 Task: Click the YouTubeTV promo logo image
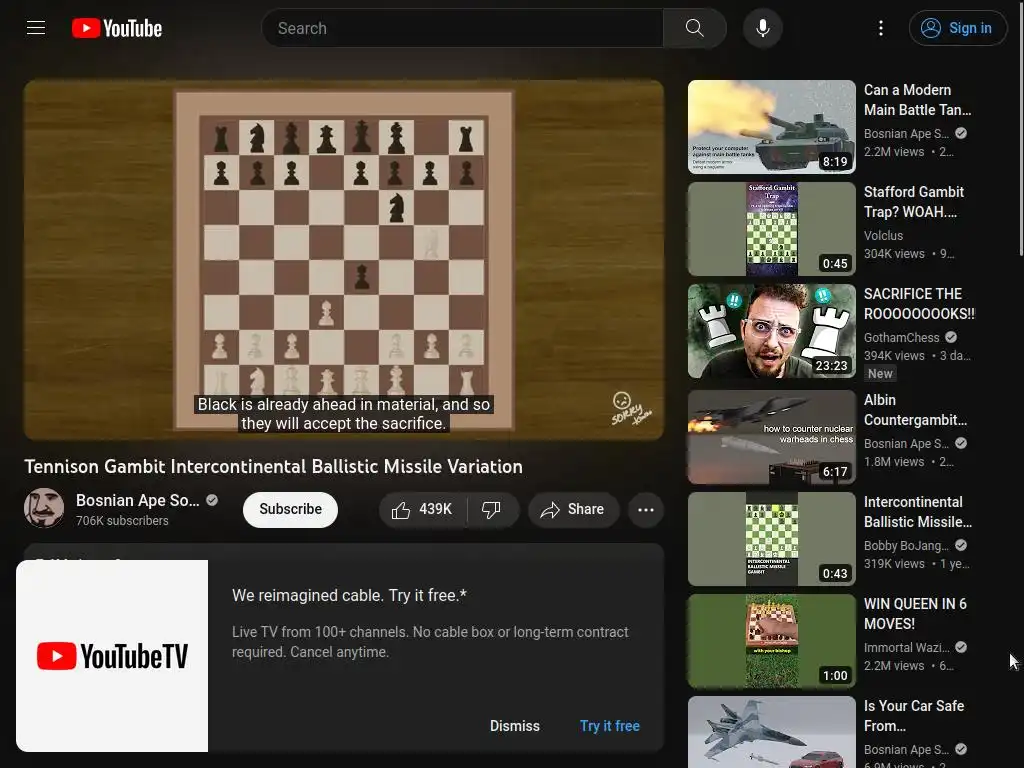tap(112, 656)
